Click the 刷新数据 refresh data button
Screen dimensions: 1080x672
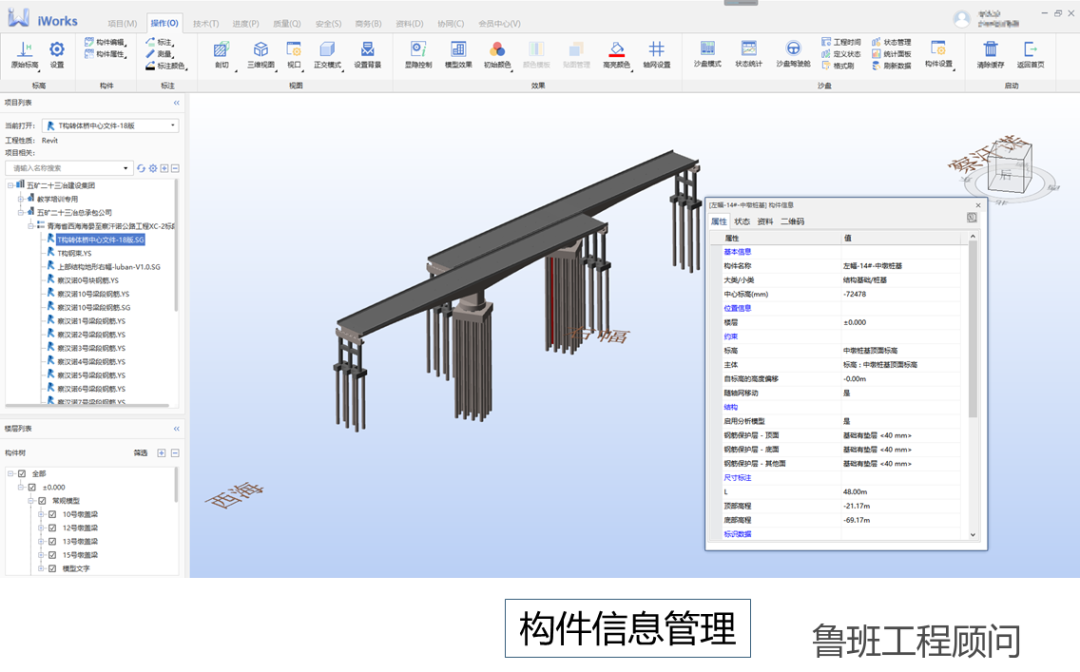tap(892, 66)
